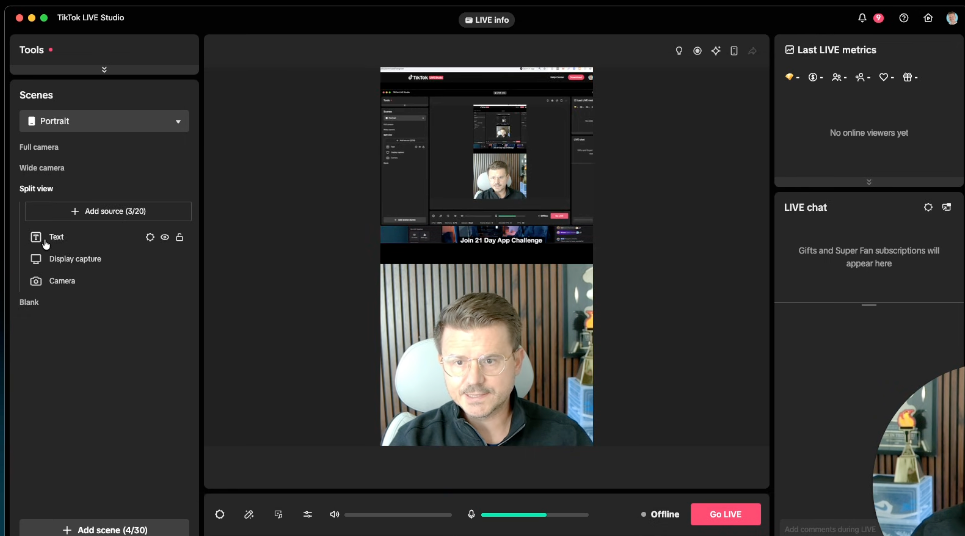Screen dimensions: 965x536
Task: Go to the home icon
Action: coord(928,18)
